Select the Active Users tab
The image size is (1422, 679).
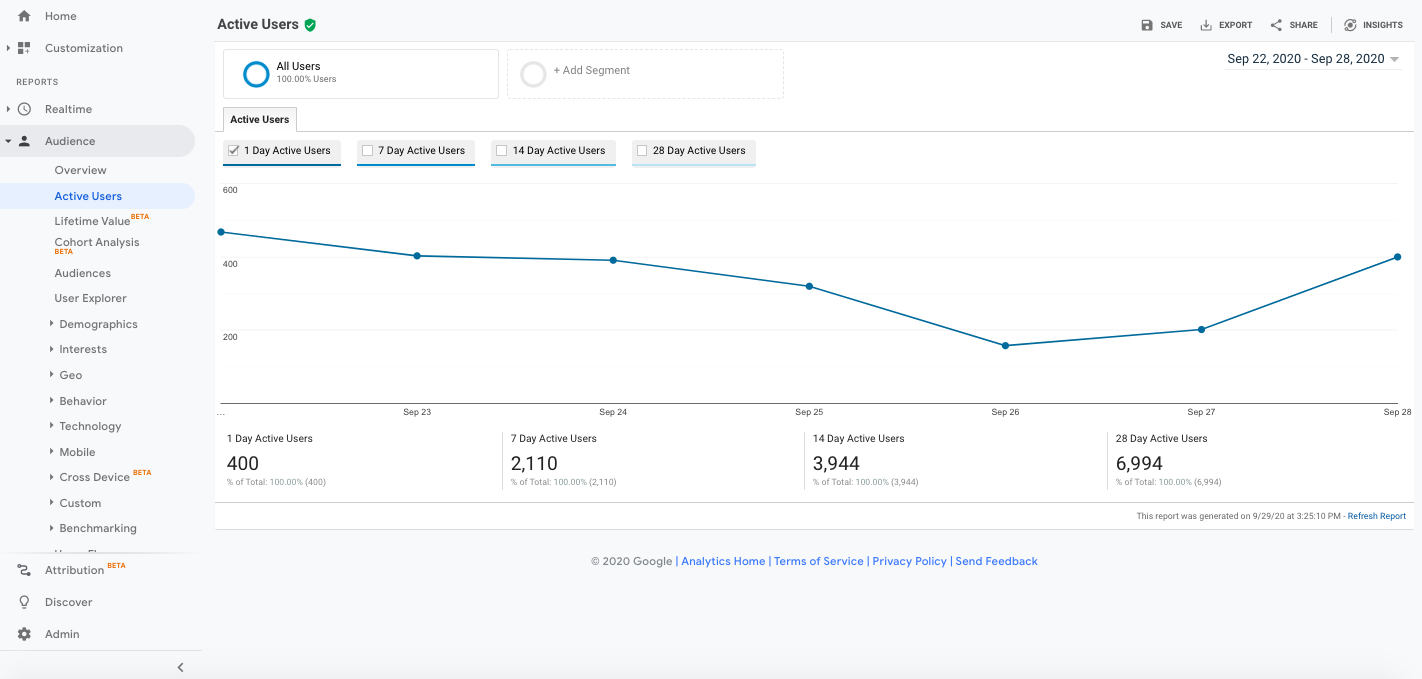click(260, 120)
